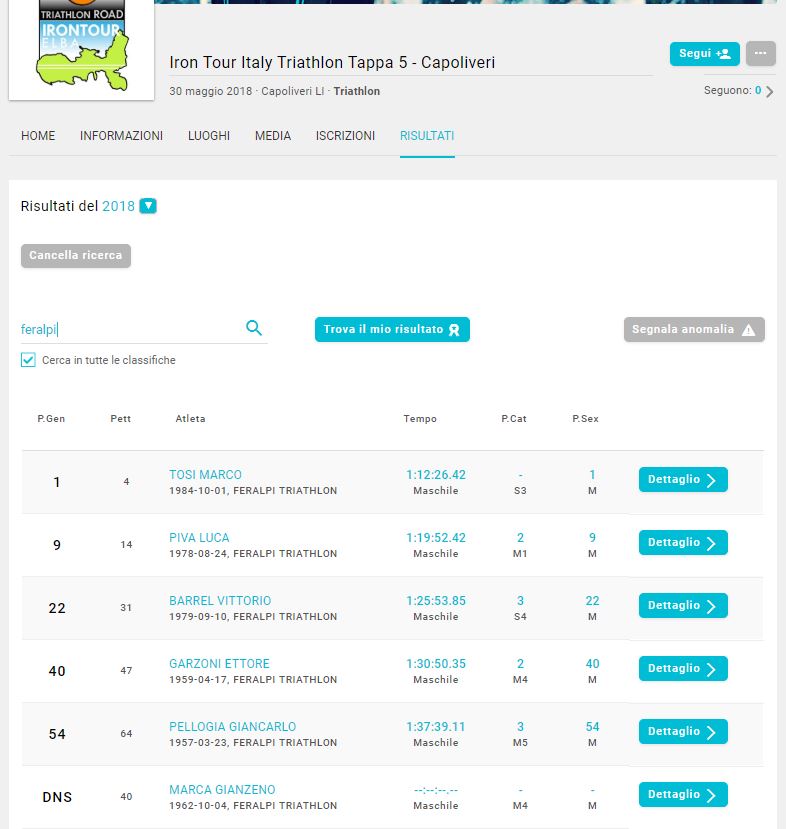The image size is (786, 829).
Task: Open the three-dots more options button
Action: (761, 53)
